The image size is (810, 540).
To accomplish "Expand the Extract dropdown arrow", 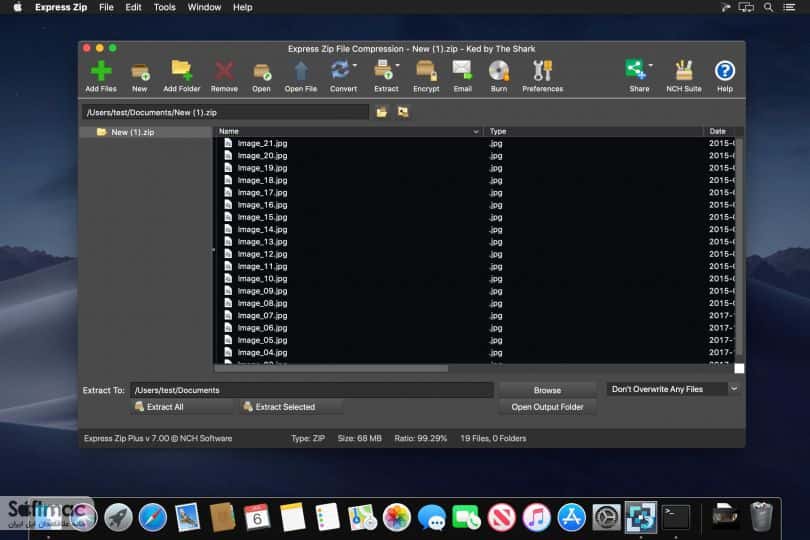I will point(398,66).
